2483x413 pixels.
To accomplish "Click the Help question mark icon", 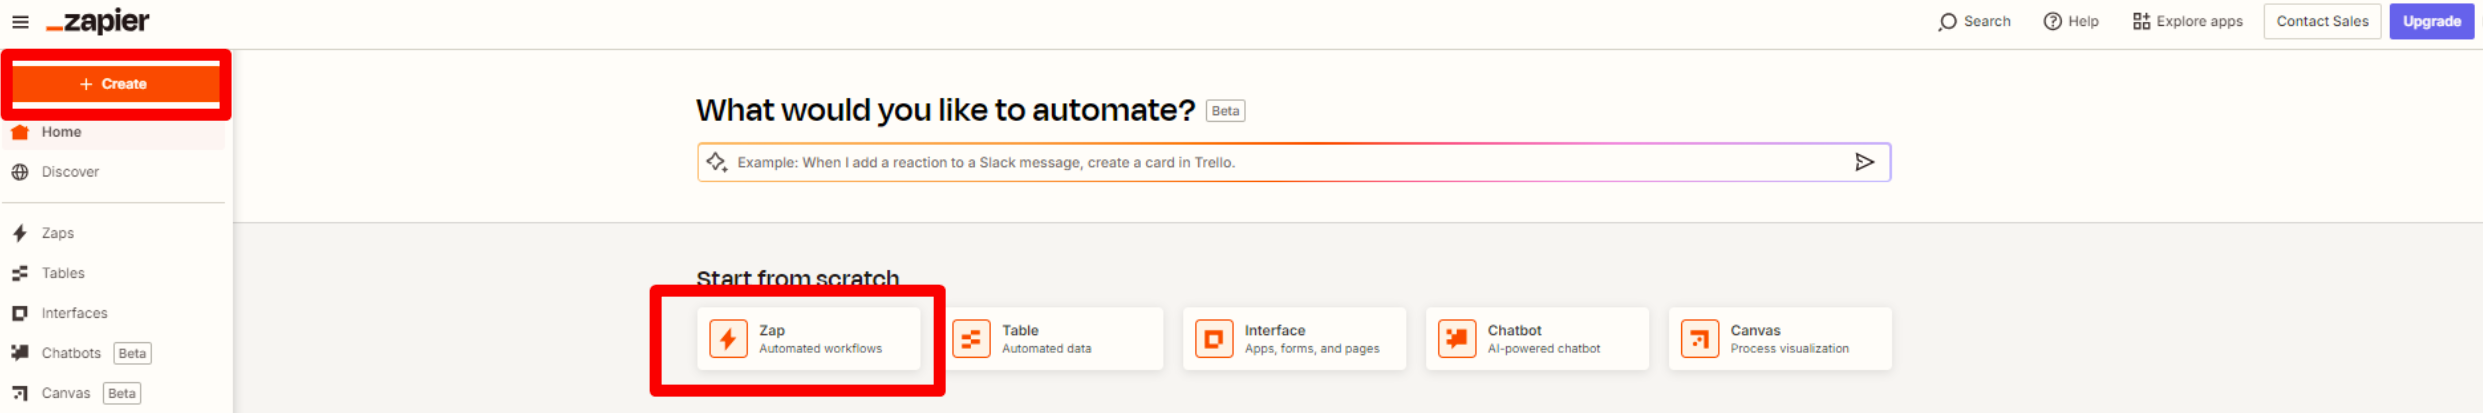I will point(2052,21).
